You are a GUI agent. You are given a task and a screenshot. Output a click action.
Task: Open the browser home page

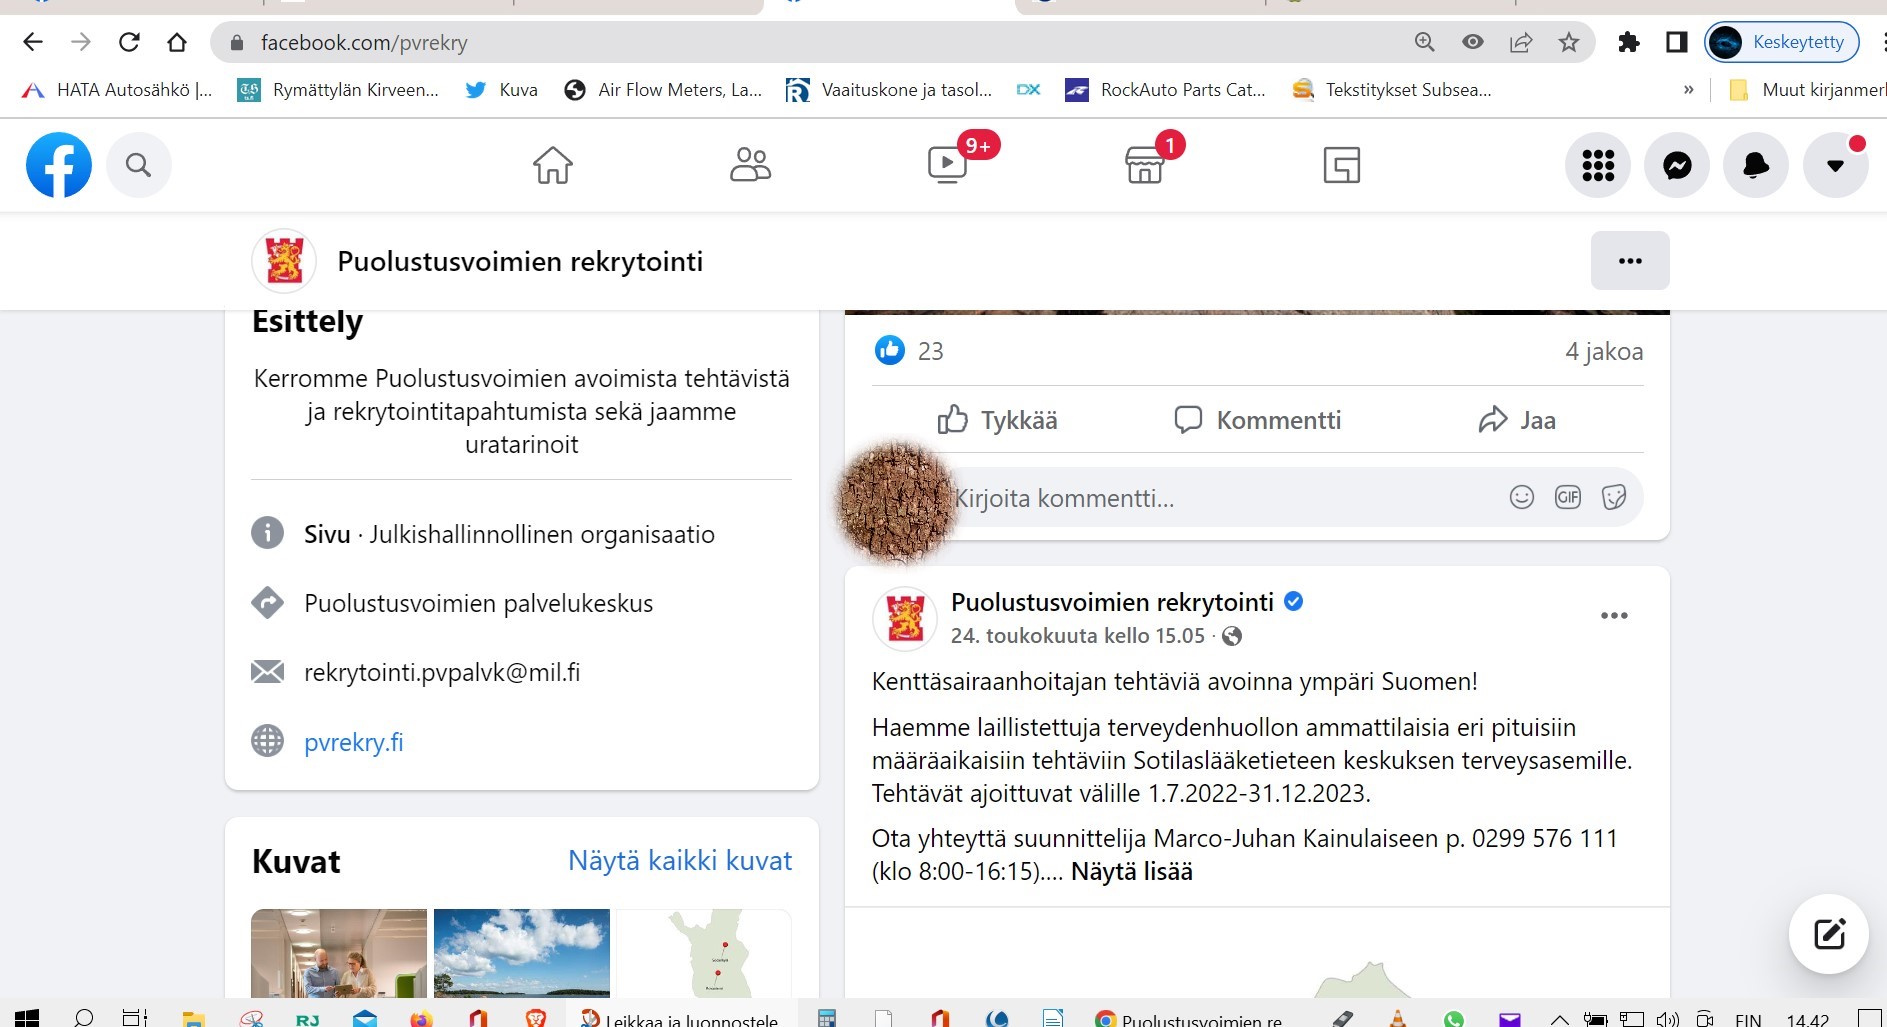177,42
